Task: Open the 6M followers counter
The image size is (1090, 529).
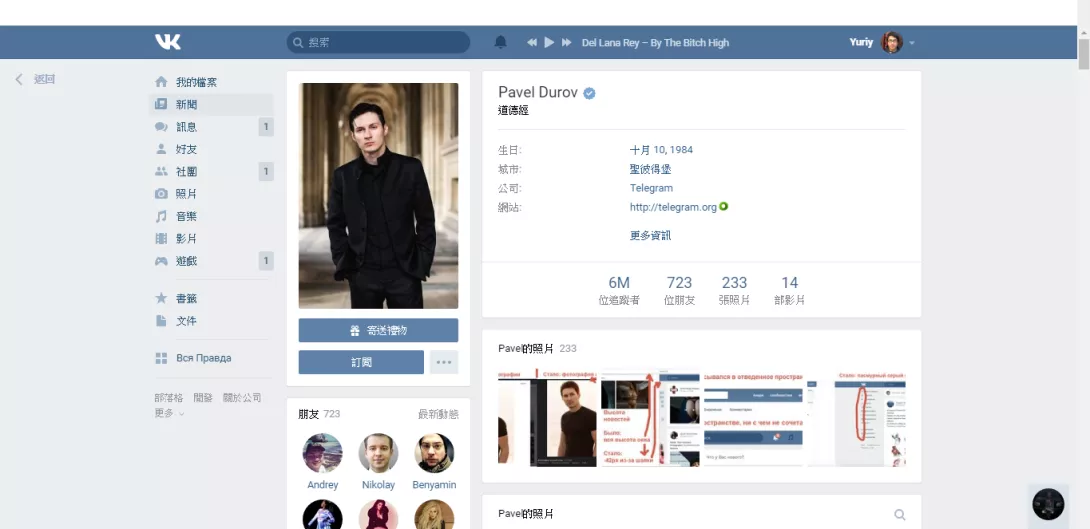Action: click(619, 291)
